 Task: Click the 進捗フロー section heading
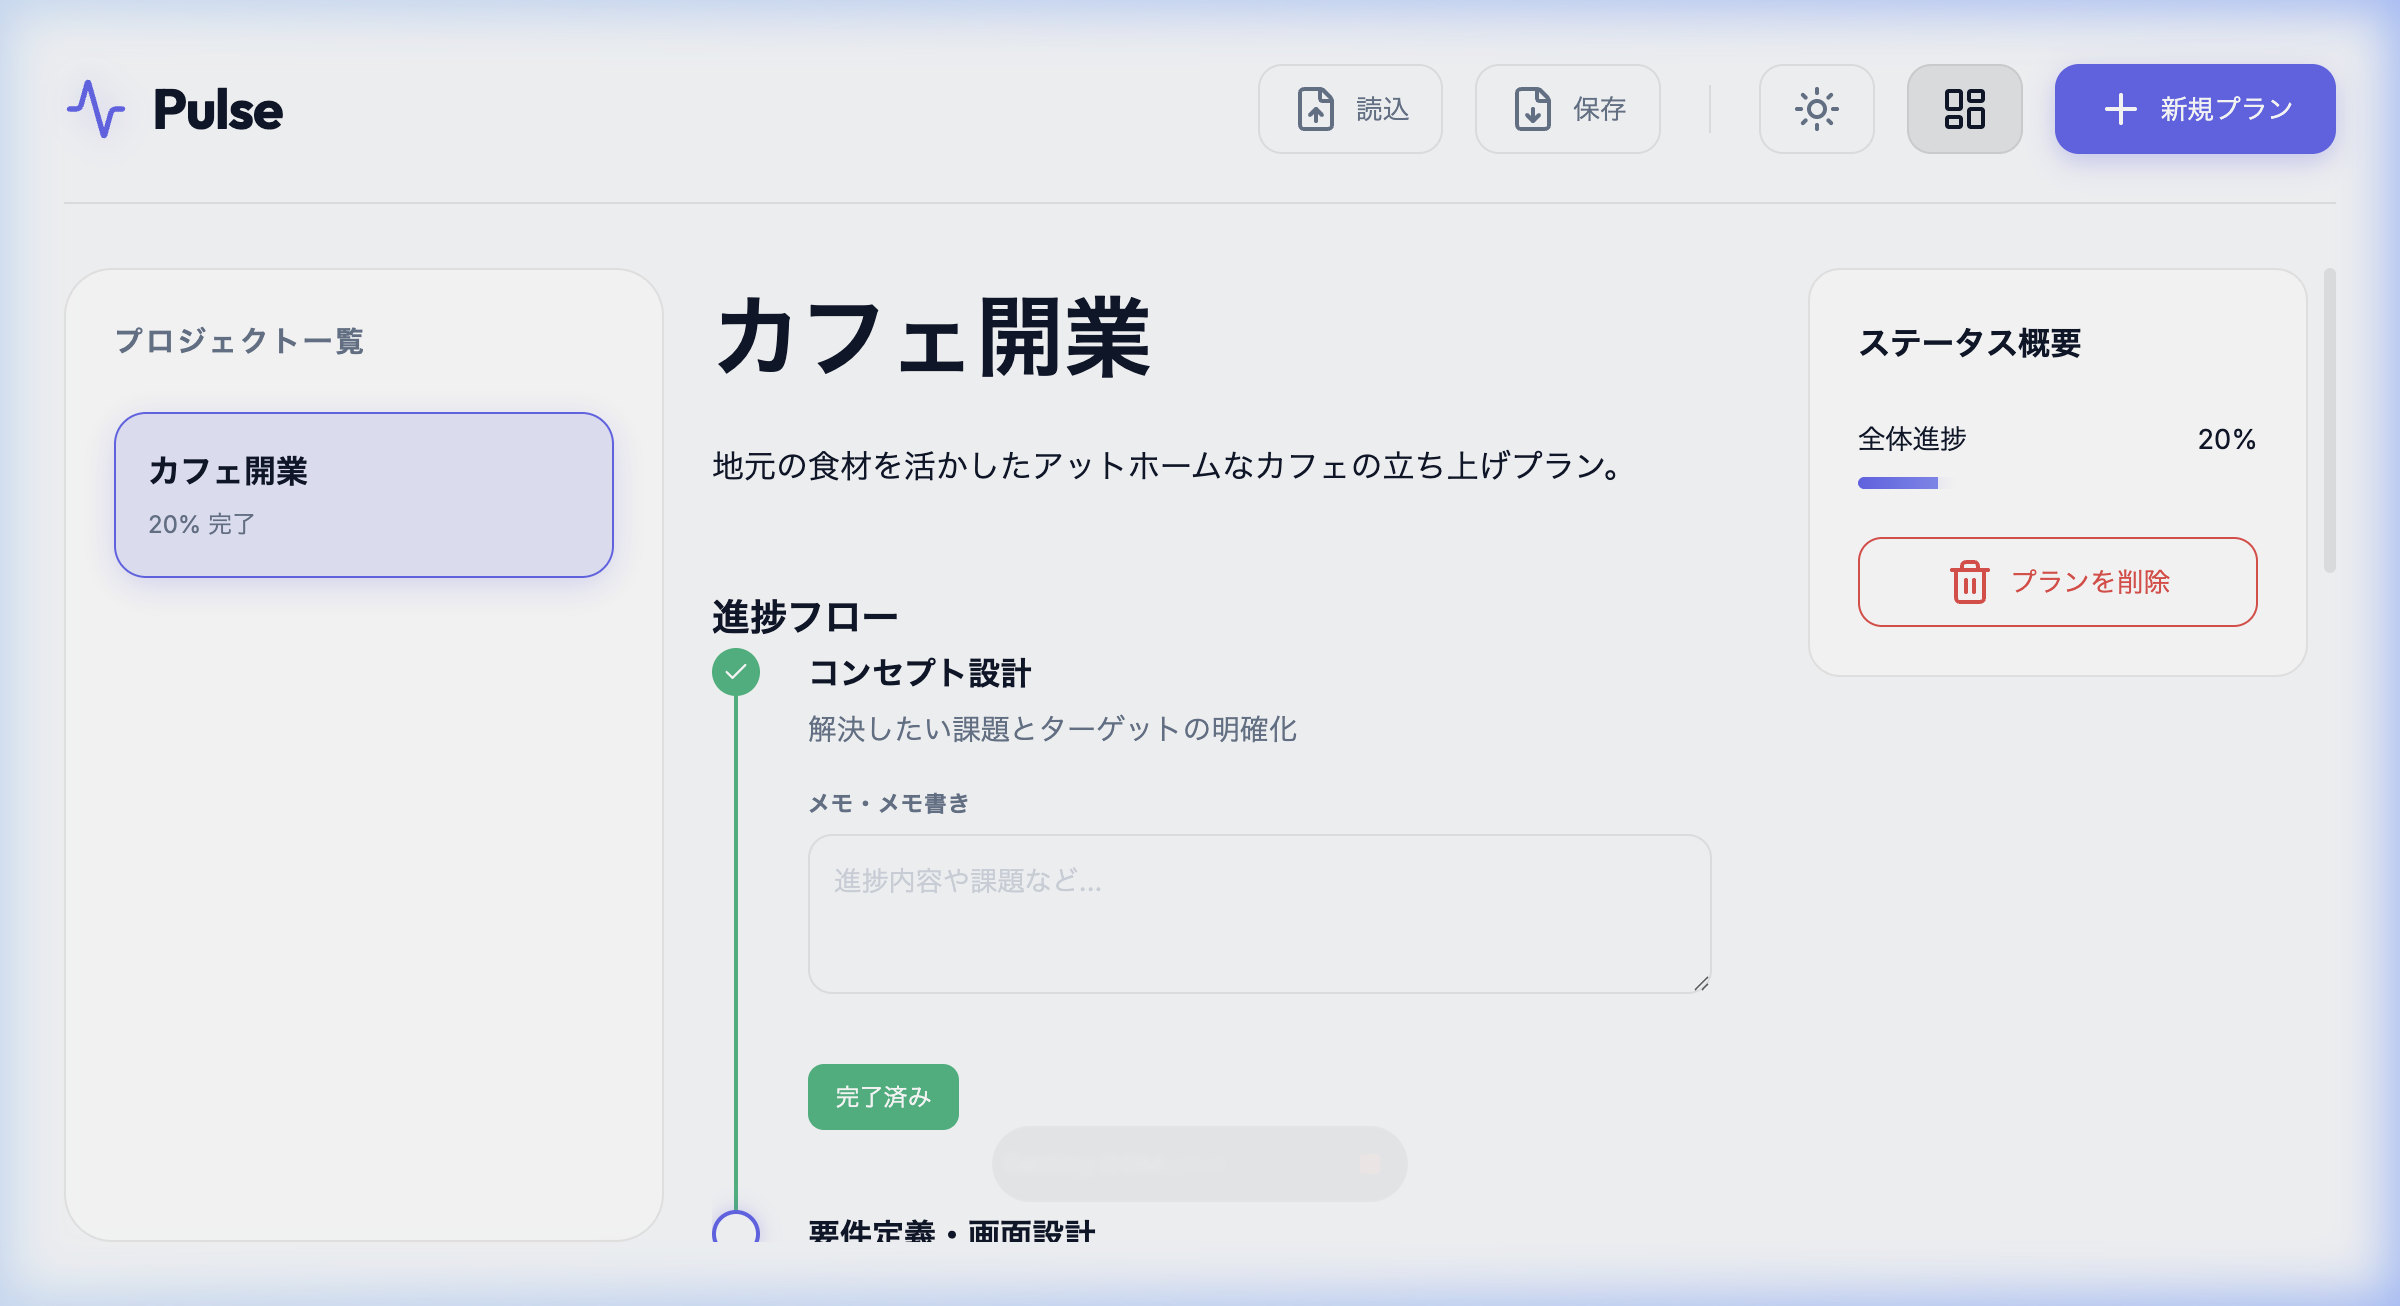click(805, 616)
